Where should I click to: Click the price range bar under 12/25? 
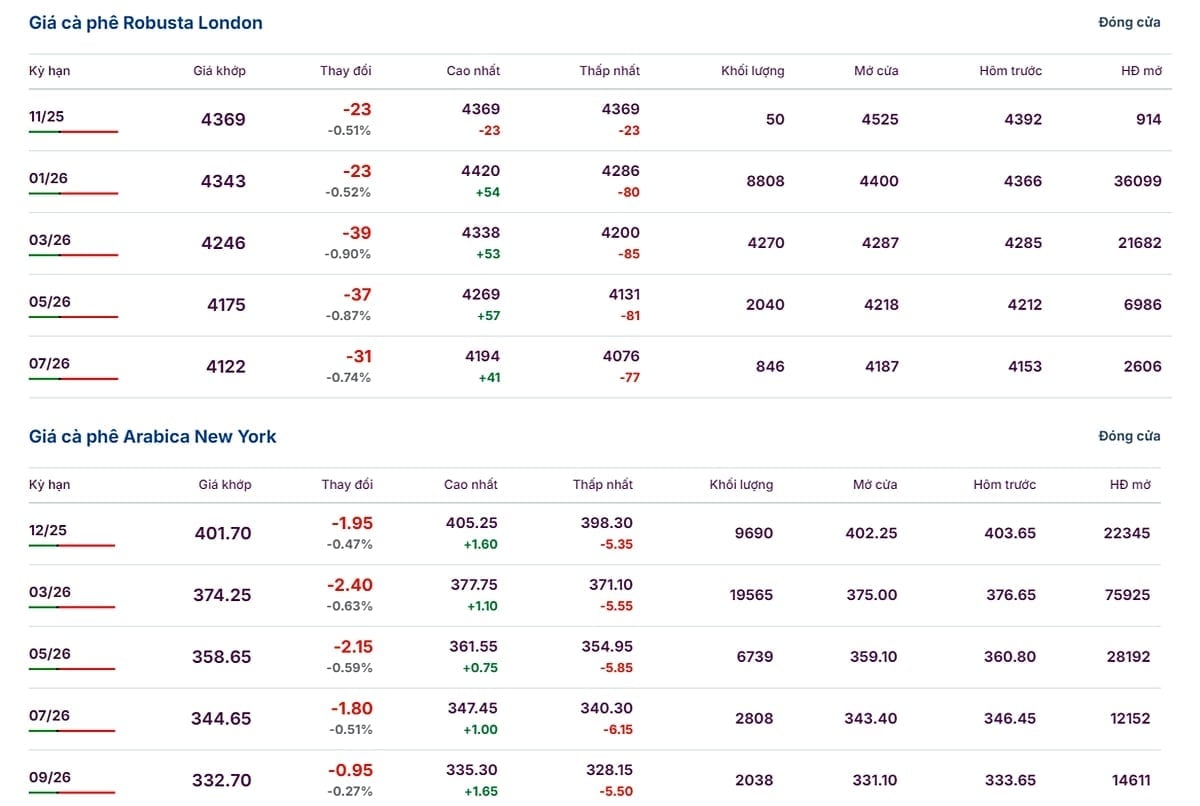[x=72, y=546]
